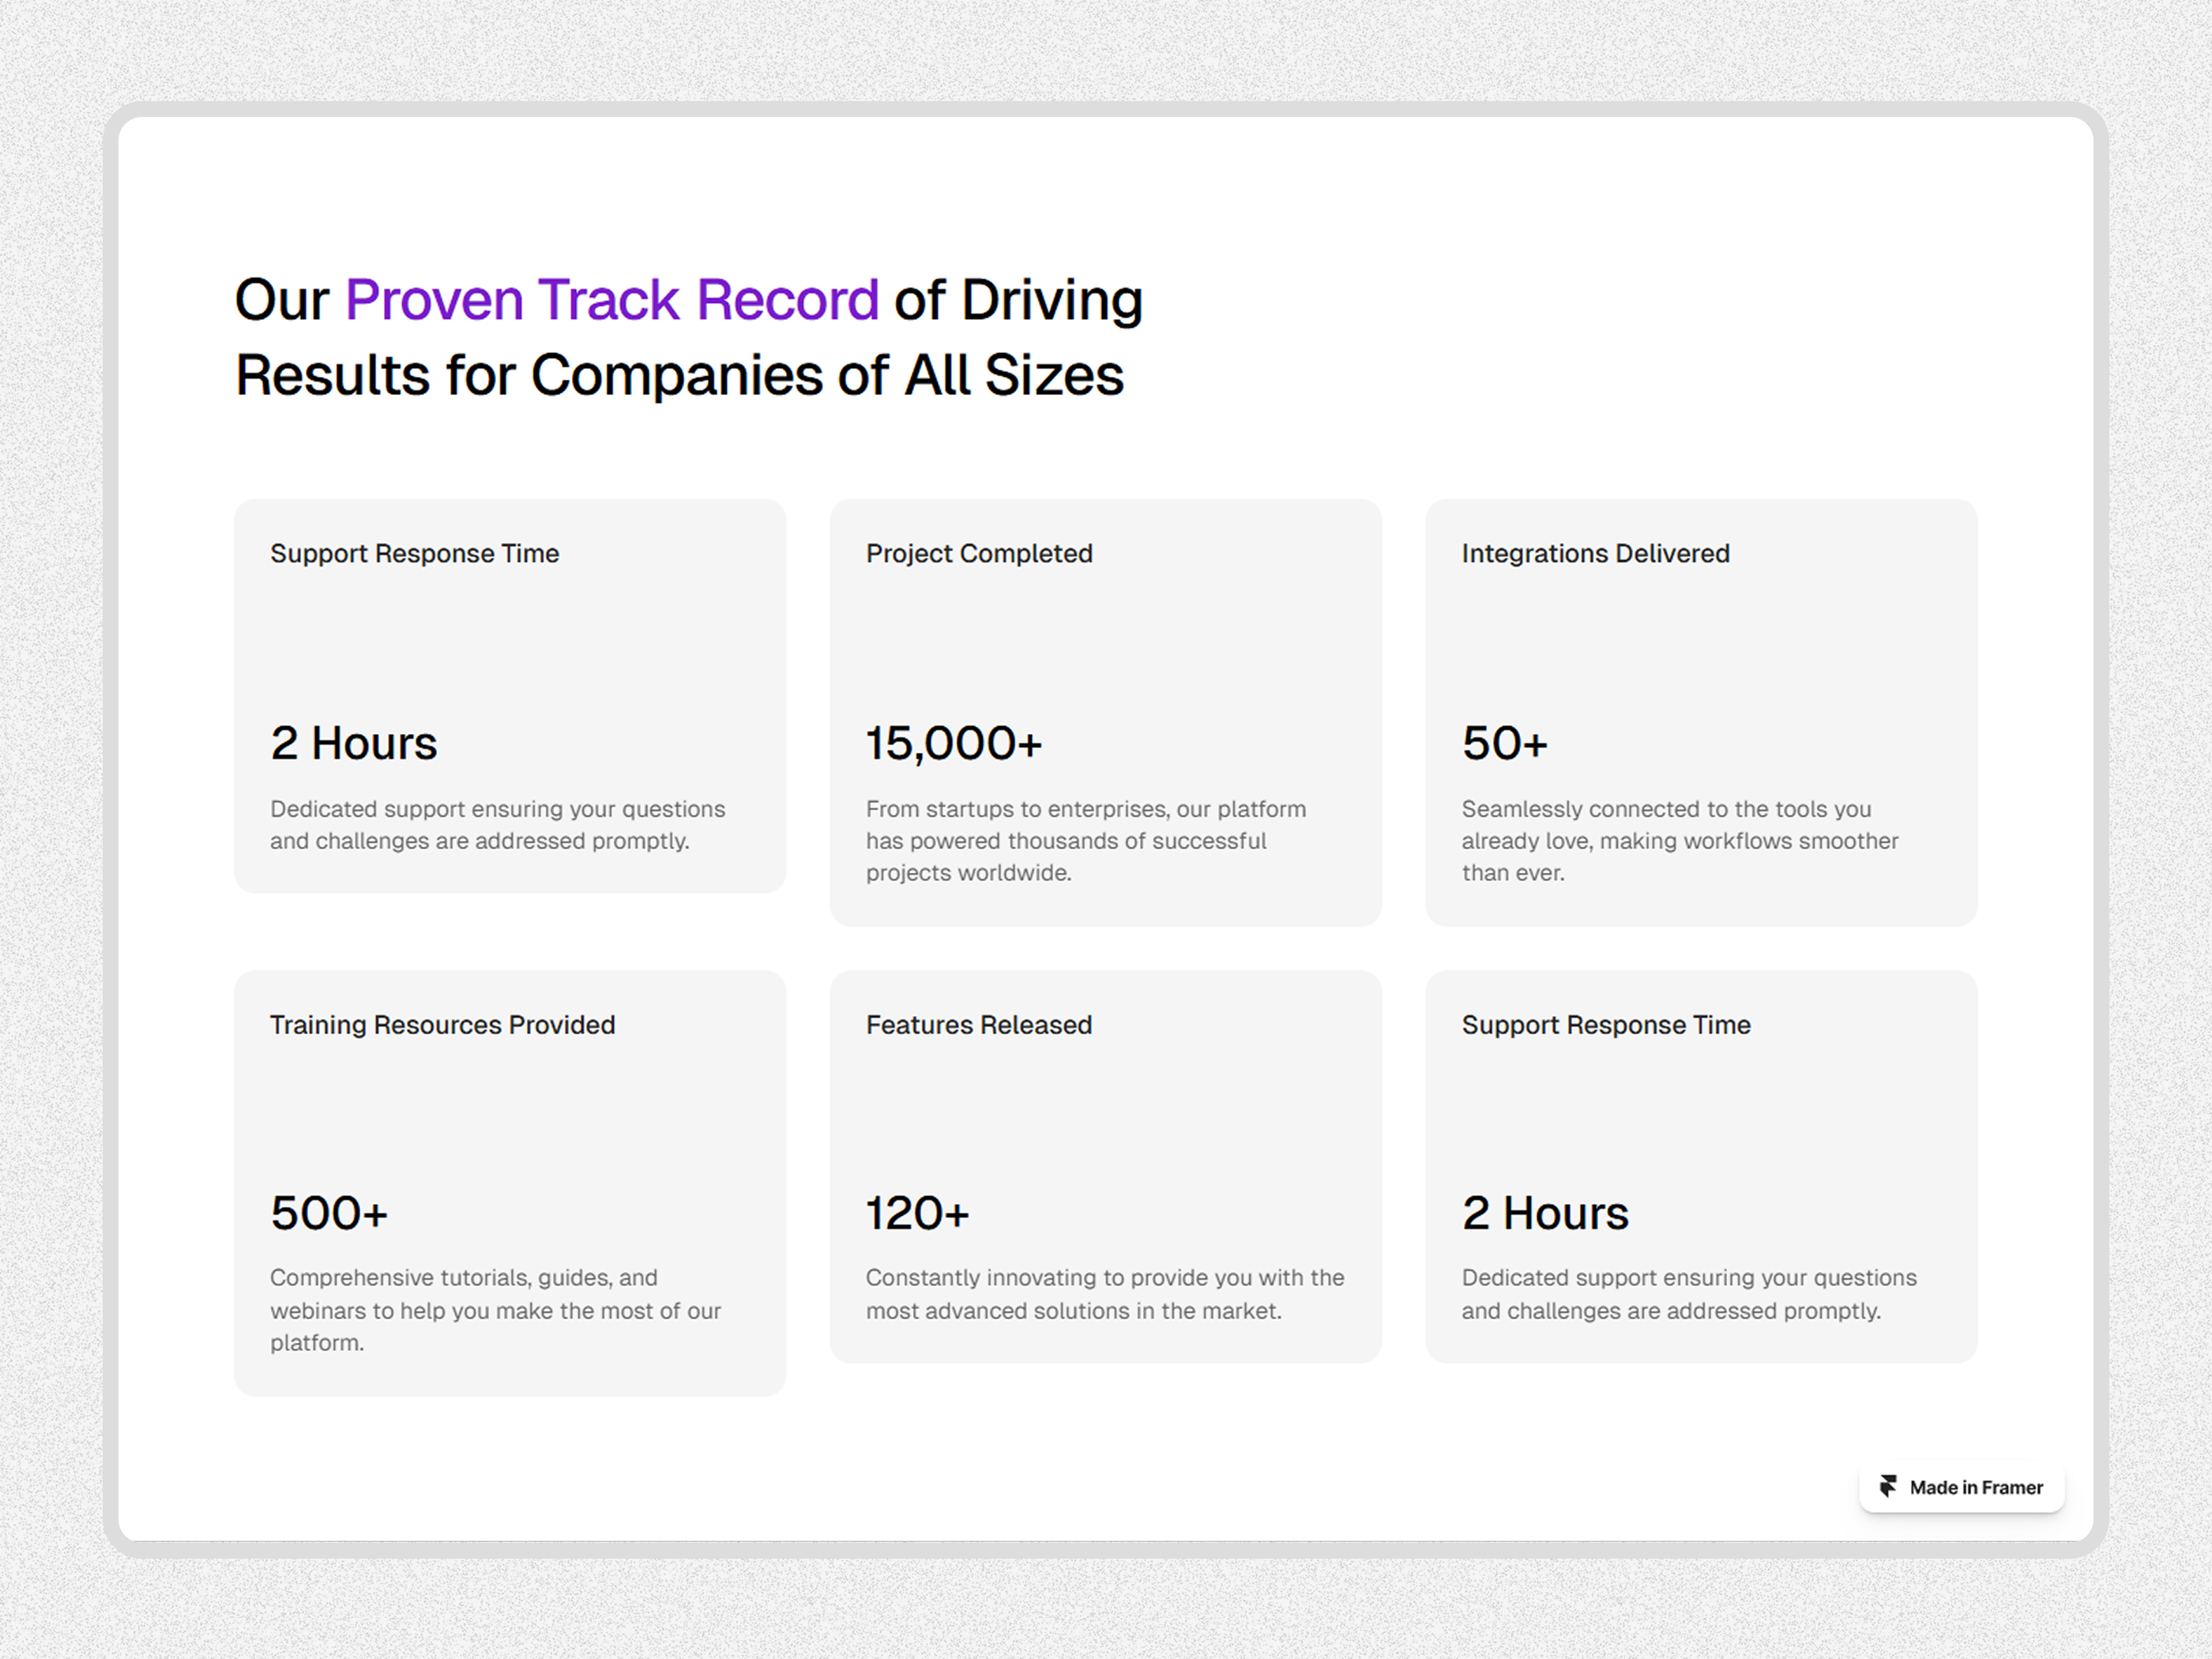The width and height of the screenshot is (2212, 1659).
Task: Select the Results for Companies heading line
Action: point(679,375)
